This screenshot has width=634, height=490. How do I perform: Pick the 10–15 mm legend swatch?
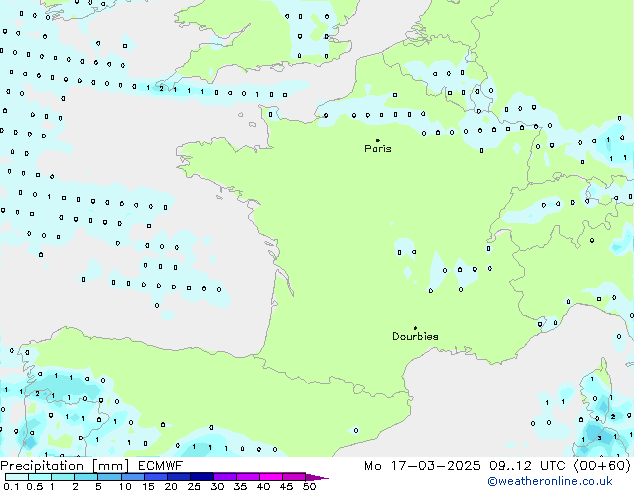[x=133, y=477]
